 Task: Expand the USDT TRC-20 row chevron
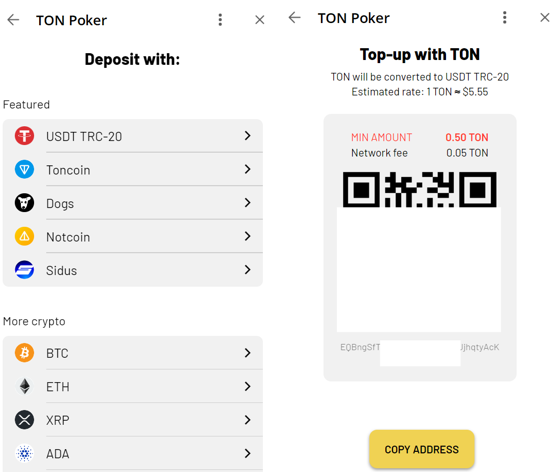coord(248,135)
